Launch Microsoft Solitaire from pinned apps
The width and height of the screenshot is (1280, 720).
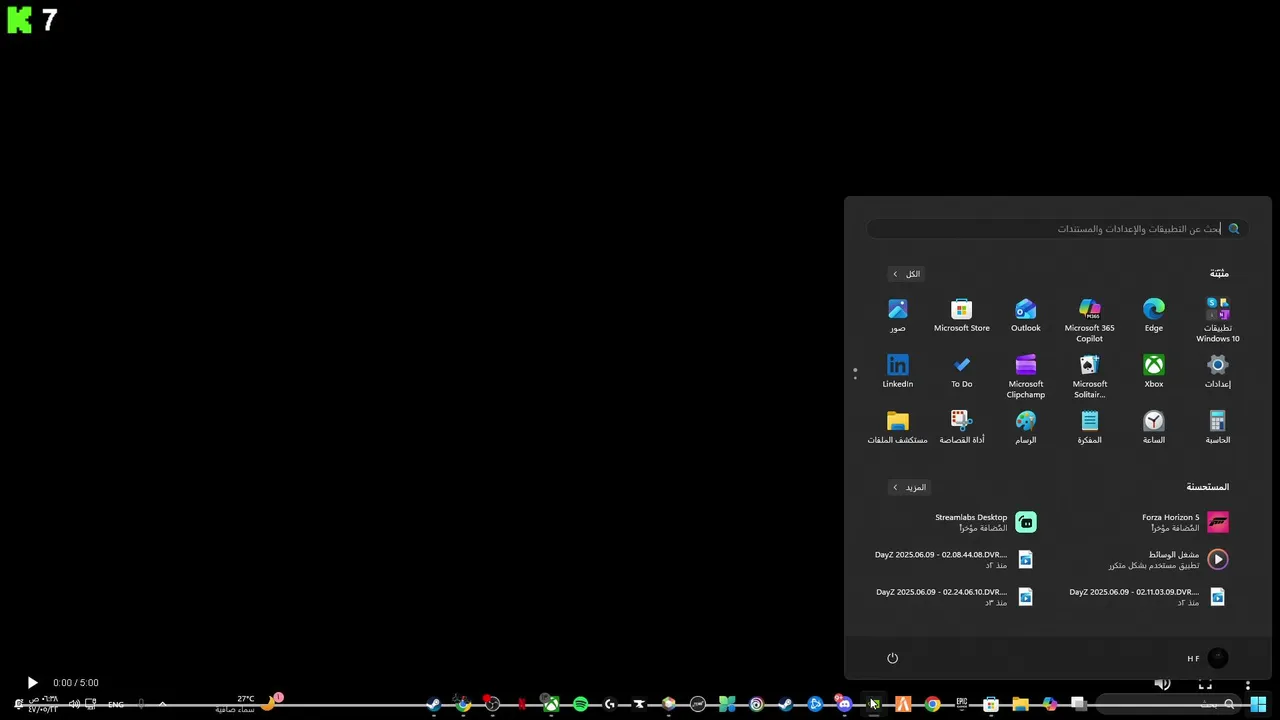(x=1089, y=376)
